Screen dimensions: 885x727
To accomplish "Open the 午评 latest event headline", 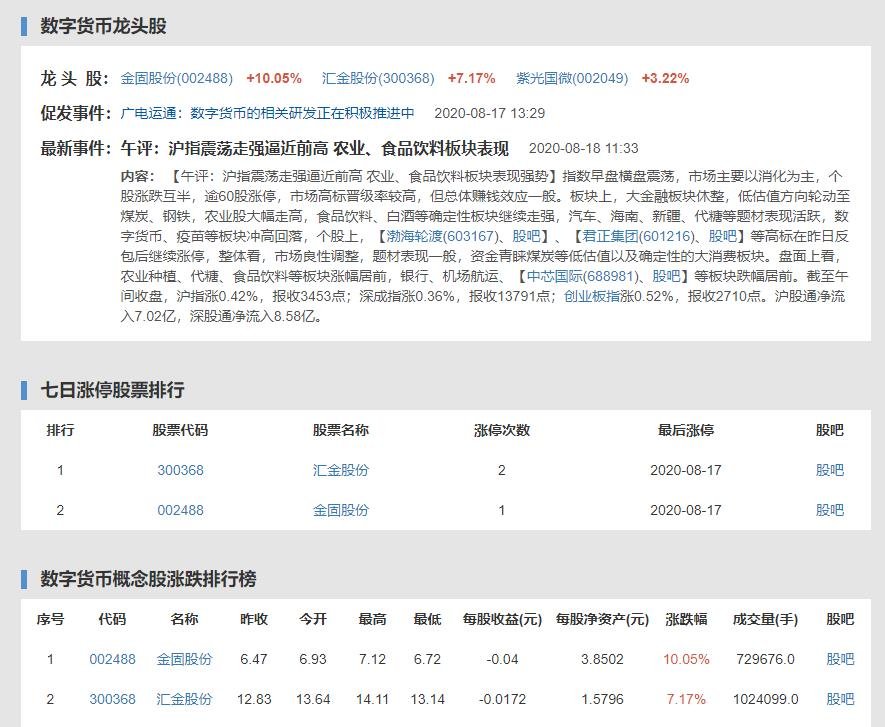I will (314, 148).
